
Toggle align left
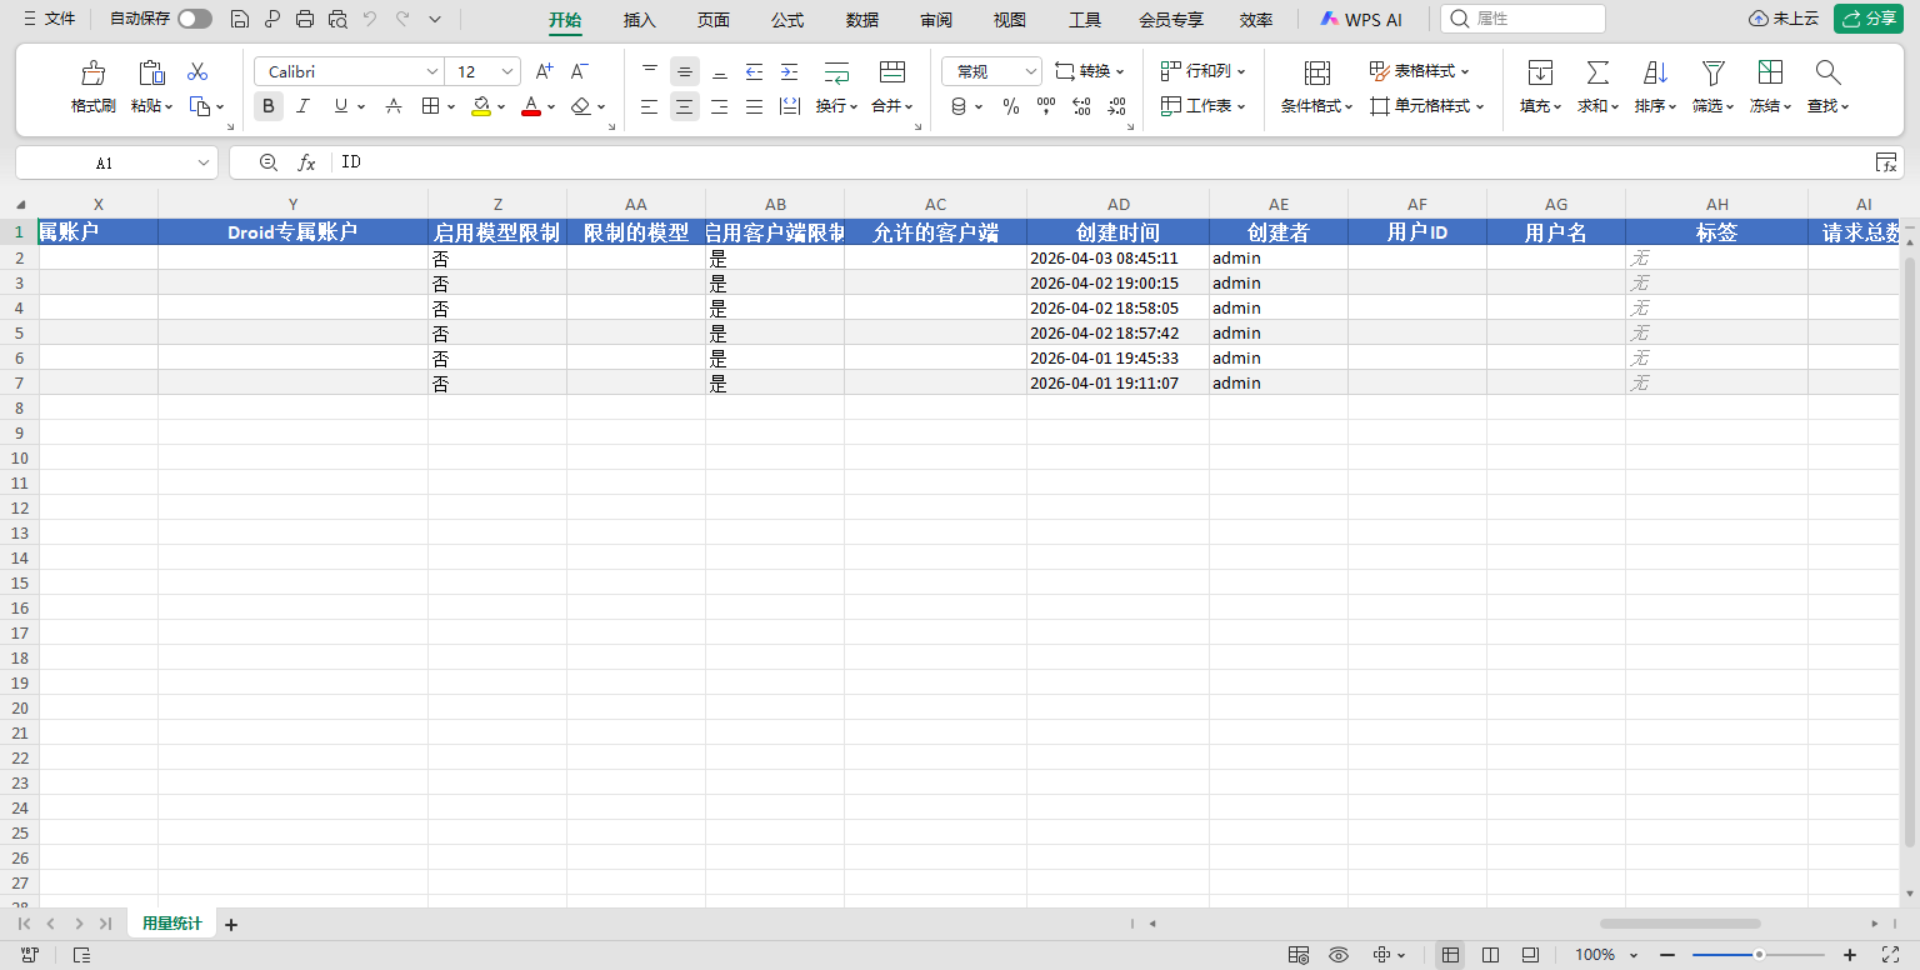pos(649,106)
